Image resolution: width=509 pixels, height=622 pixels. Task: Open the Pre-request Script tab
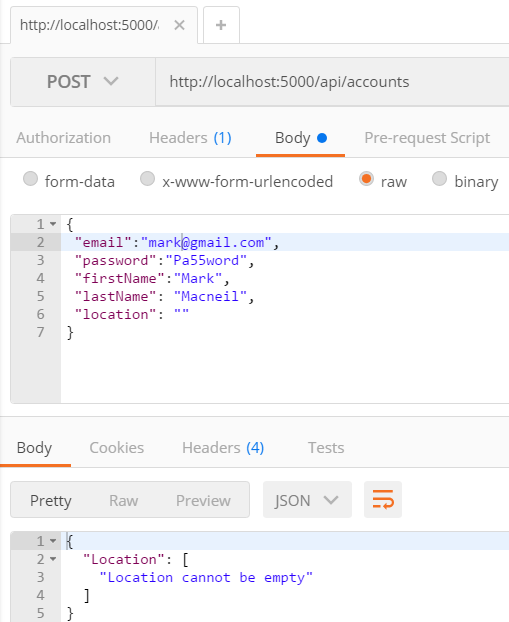(x=427, y=138)
